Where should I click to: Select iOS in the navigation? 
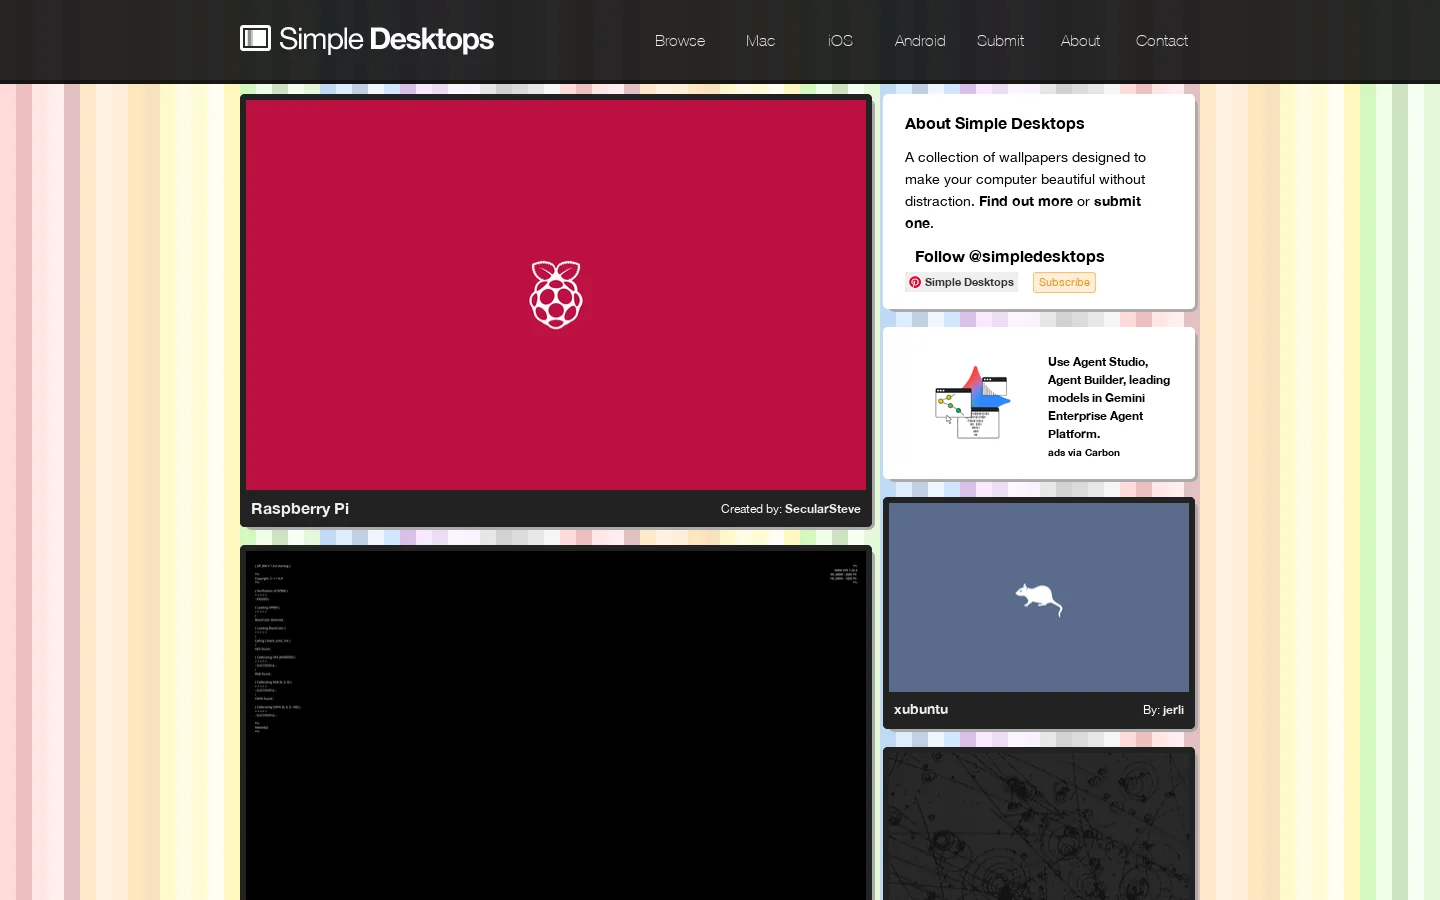pos(840,41)
